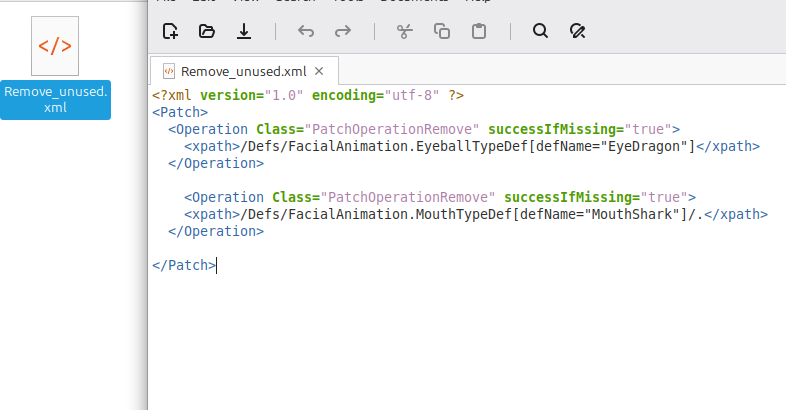
Task: Click the second closing </Operation> tag
Action: coord(216,232)
